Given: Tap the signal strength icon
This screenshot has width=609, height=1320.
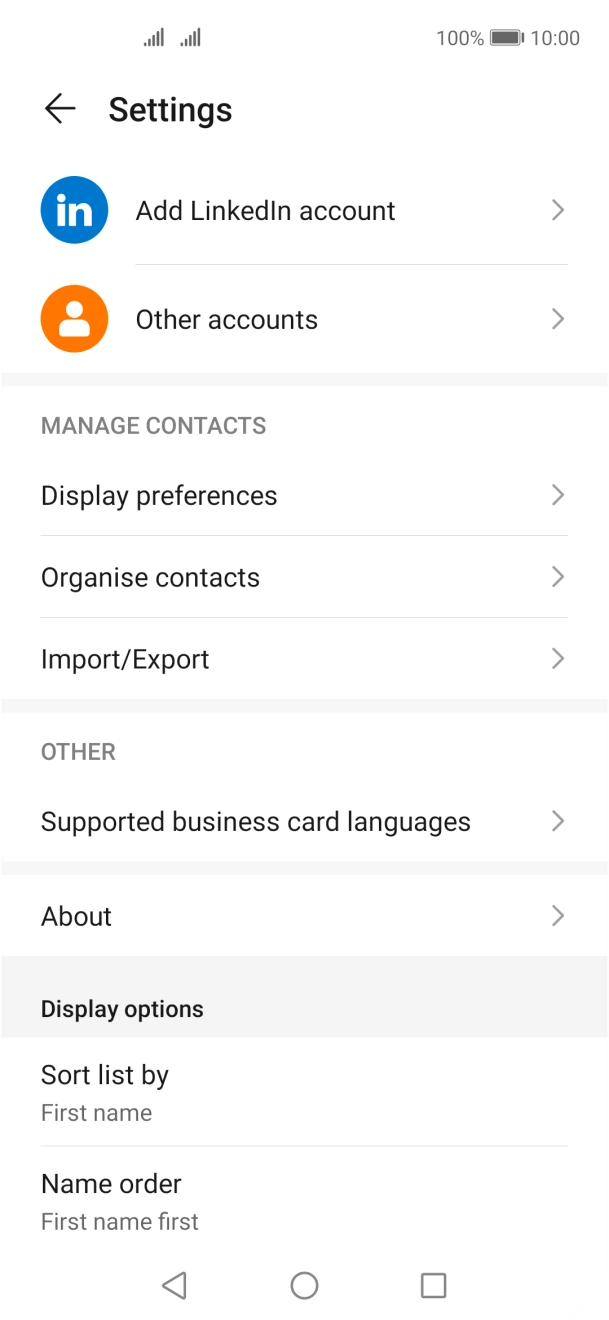Looking at the screenshot, I should [154, 38].
